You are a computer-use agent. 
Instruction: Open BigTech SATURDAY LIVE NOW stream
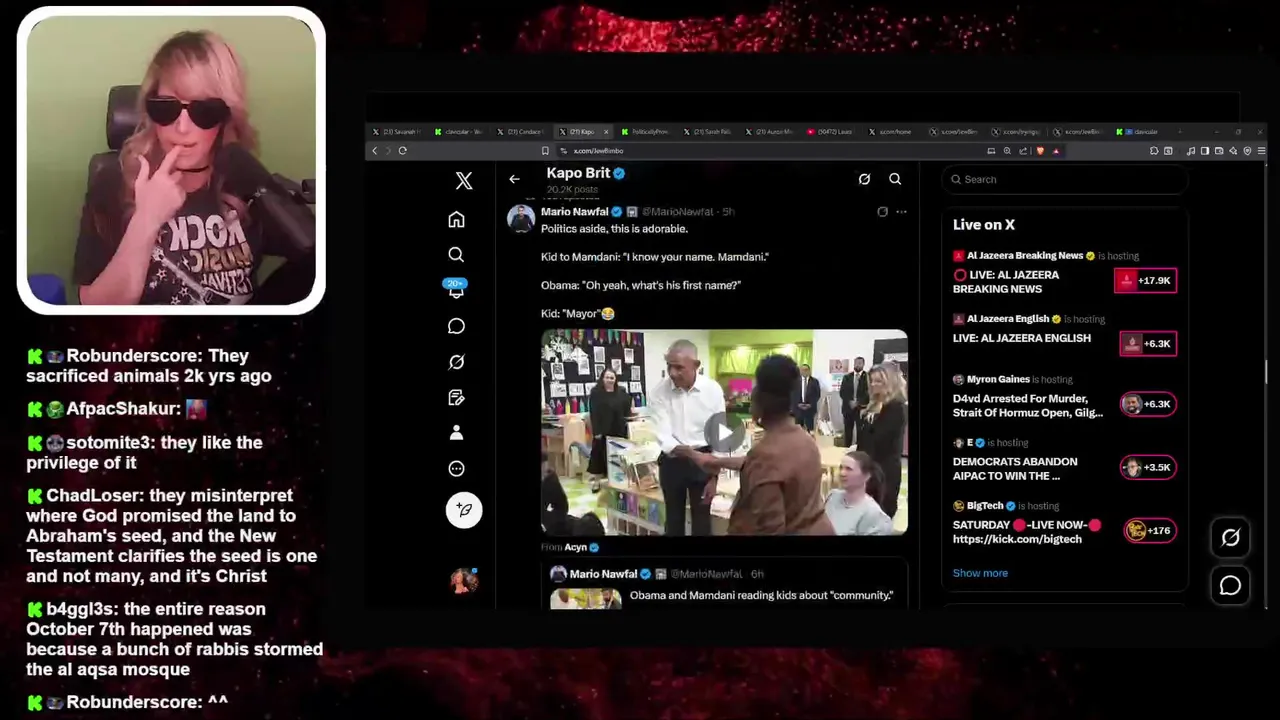coord(1026,532)
